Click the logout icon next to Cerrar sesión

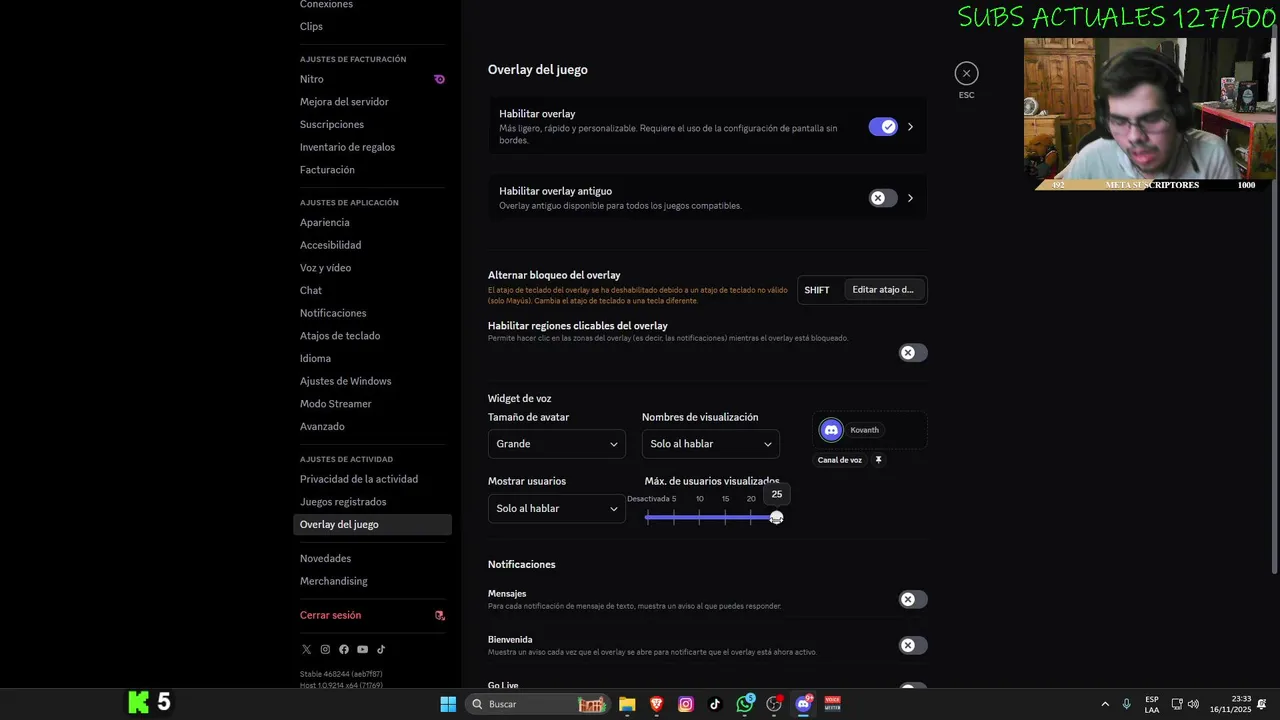point(439,615)
